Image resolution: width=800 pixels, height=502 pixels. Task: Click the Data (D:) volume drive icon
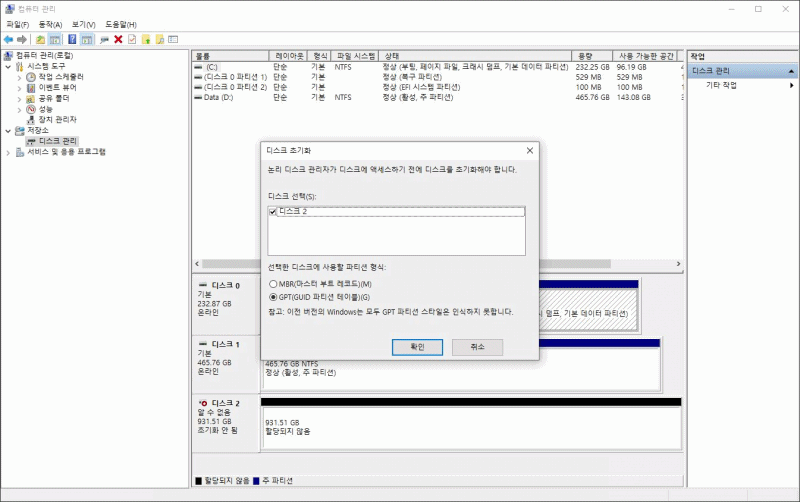click(198, 97)
